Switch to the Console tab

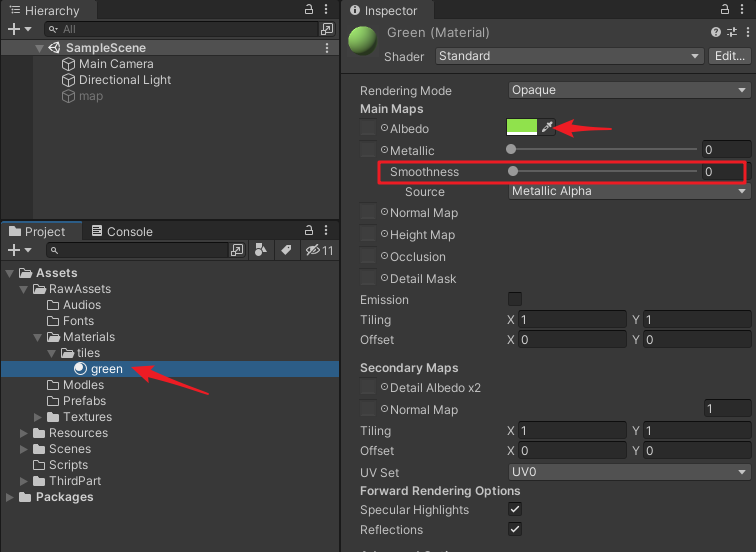pos(122,231)
